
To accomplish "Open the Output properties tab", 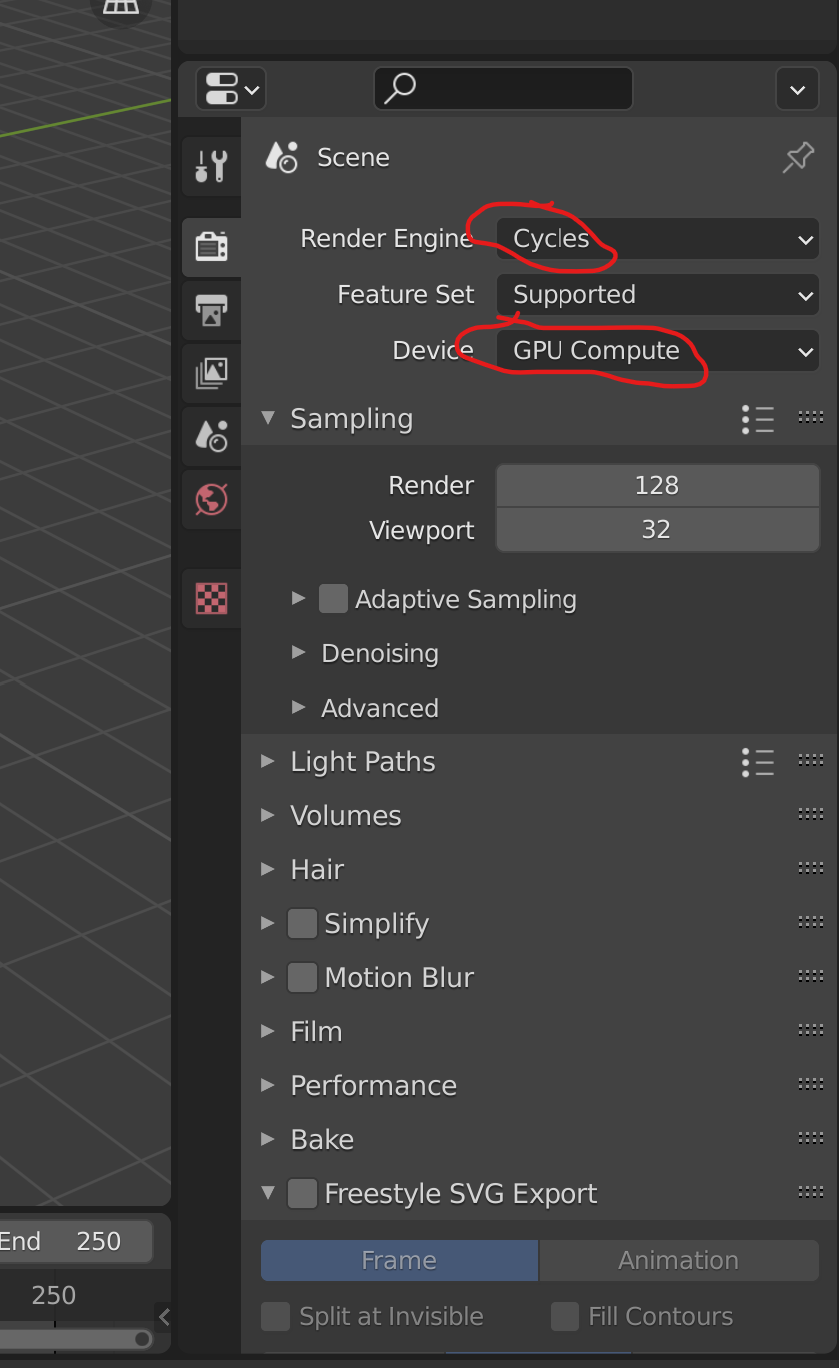I will point(211,310).
